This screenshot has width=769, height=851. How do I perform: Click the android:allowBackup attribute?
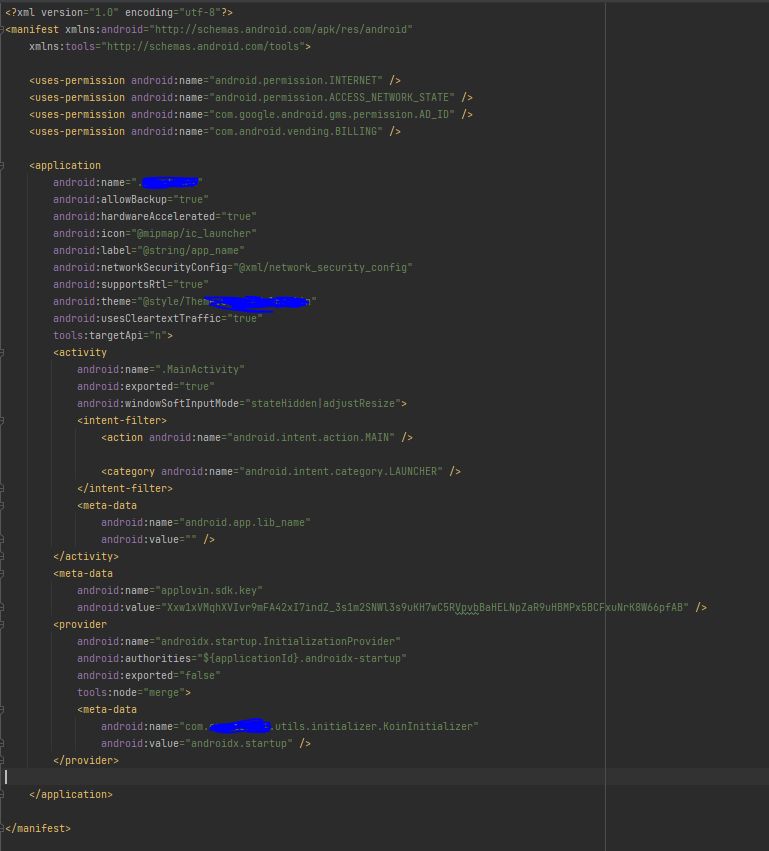click(x=131, y=199)
